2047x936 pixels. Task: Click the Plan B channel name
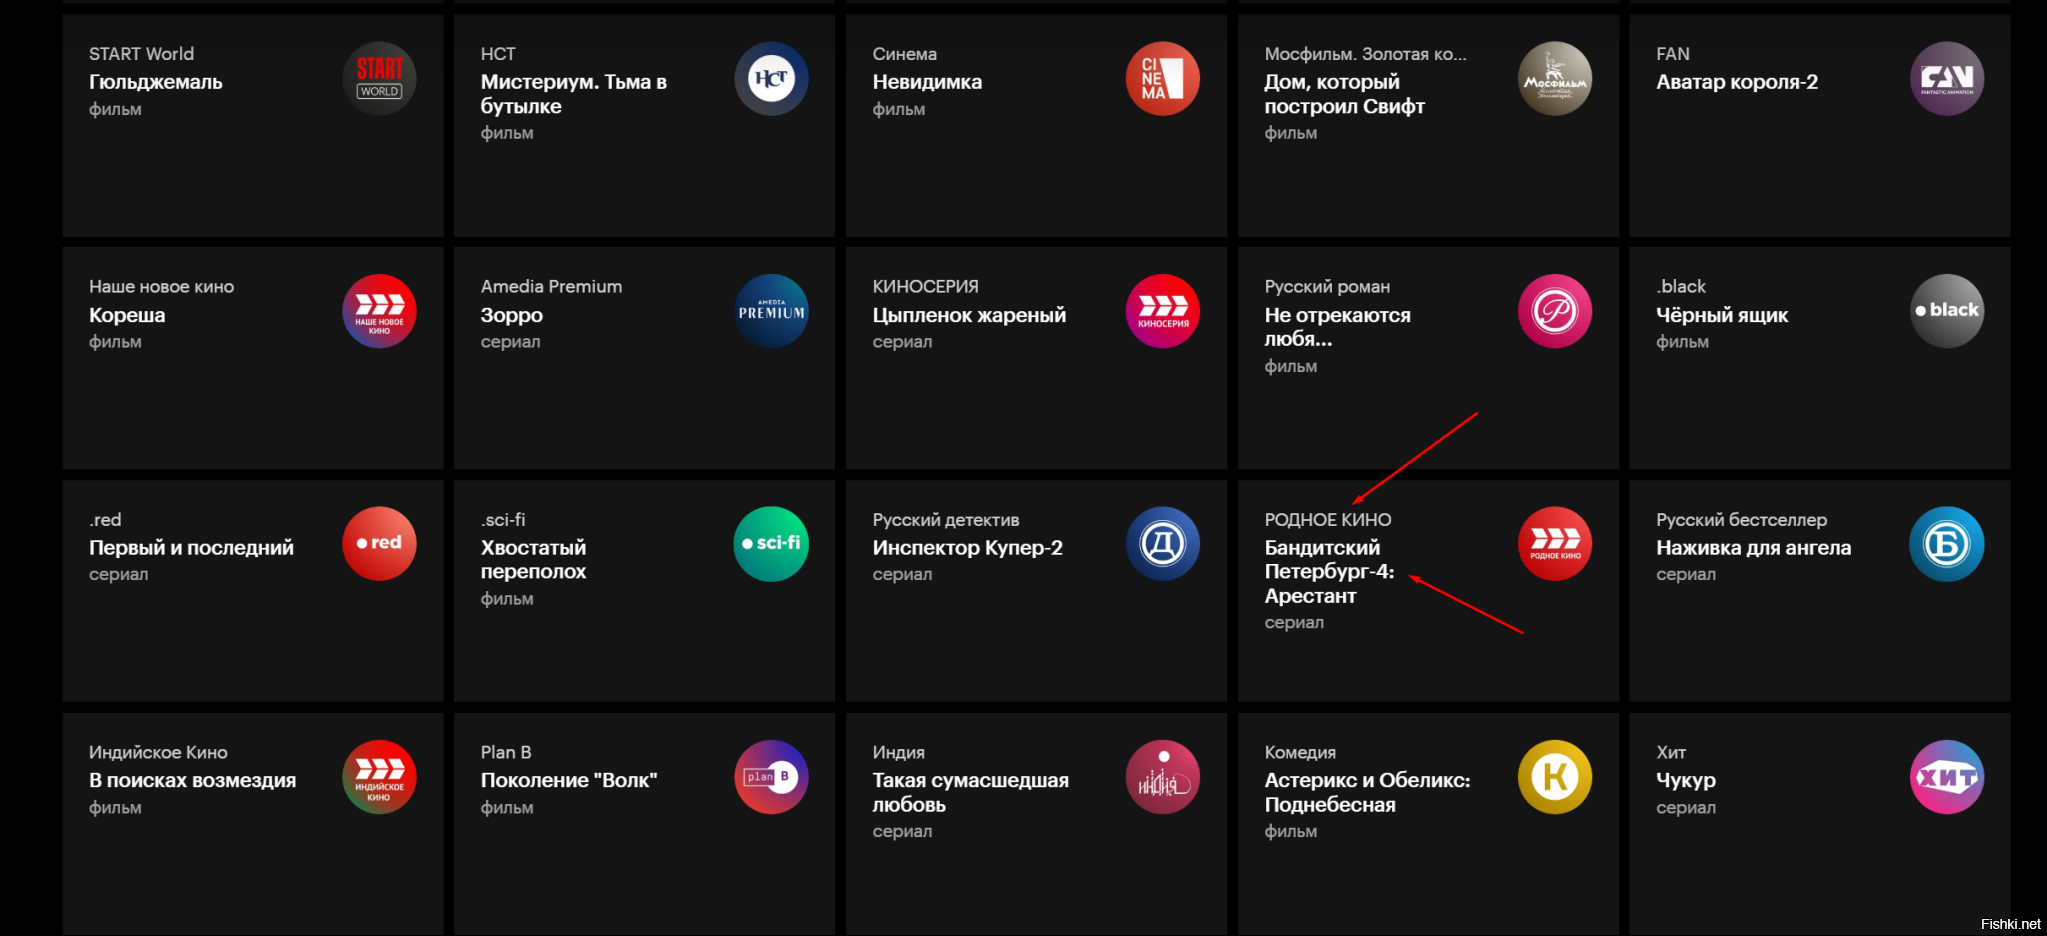[506, 752]
